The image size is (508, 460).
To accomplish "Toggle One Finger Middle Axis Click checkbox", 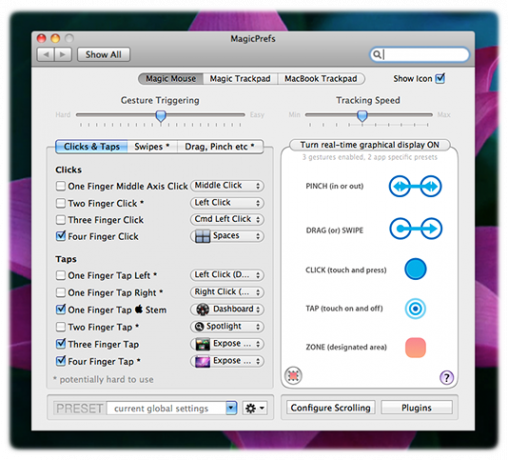I will (61, 186).
